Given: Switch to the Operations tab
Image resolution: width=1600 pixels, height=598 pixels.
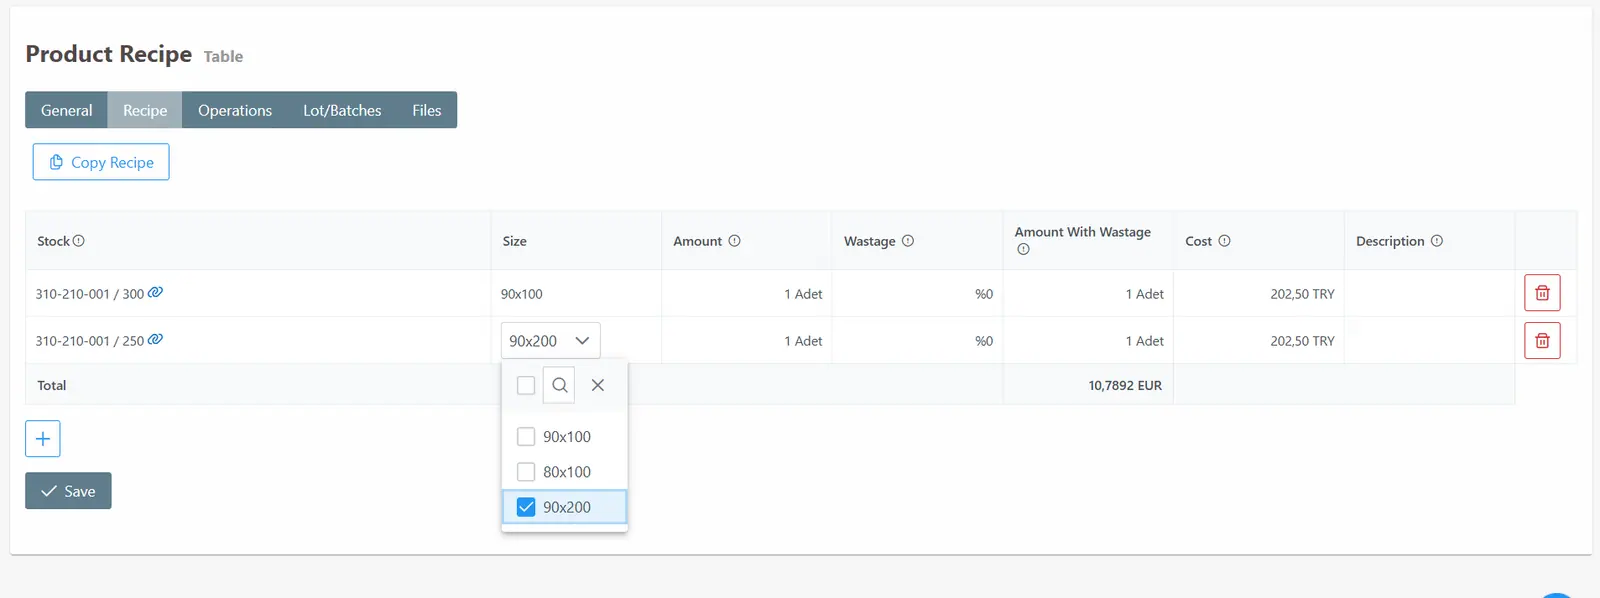Looking at the screenshot, I should pyautogui.click(x=235, y=110).
